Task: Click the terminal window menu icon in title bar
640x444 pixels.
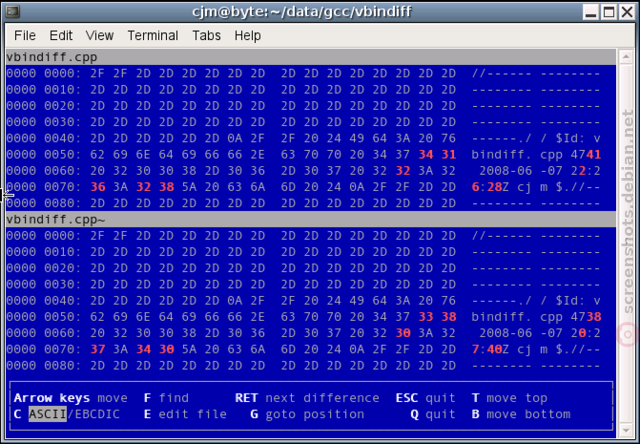Action: 12,12
